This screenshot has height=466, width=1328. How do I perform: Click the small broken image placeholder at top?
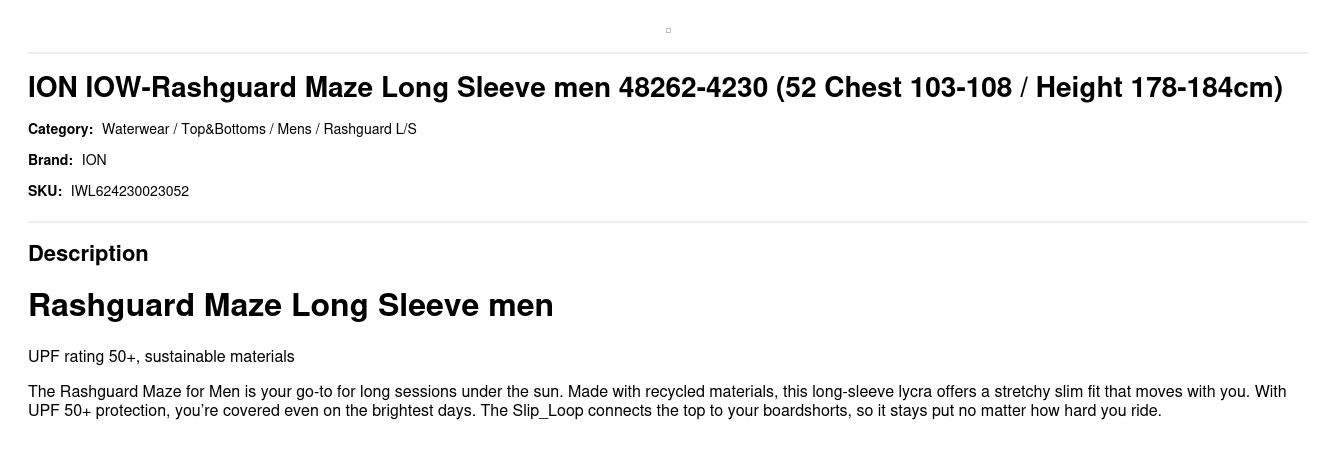point(668,30)
